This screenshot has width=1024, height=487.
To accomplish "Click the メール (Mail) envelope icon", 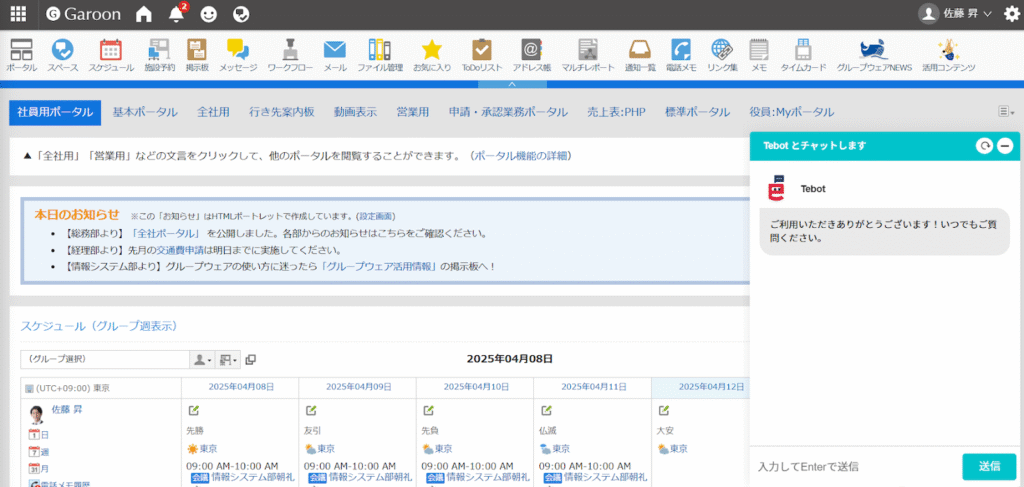I will [335, 54].
